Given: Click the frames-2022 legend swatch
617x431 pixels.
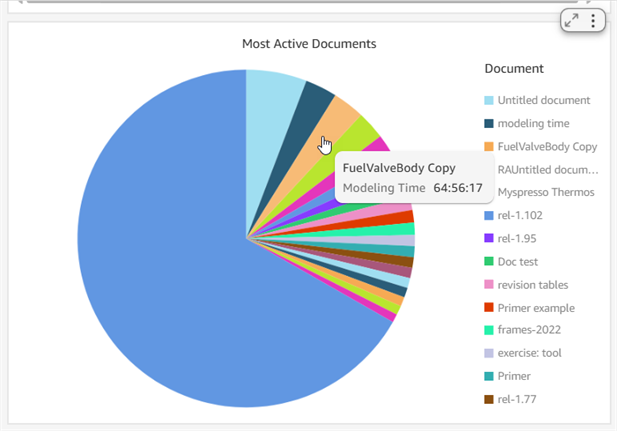Looking at the screenshot, I should 489,330.
